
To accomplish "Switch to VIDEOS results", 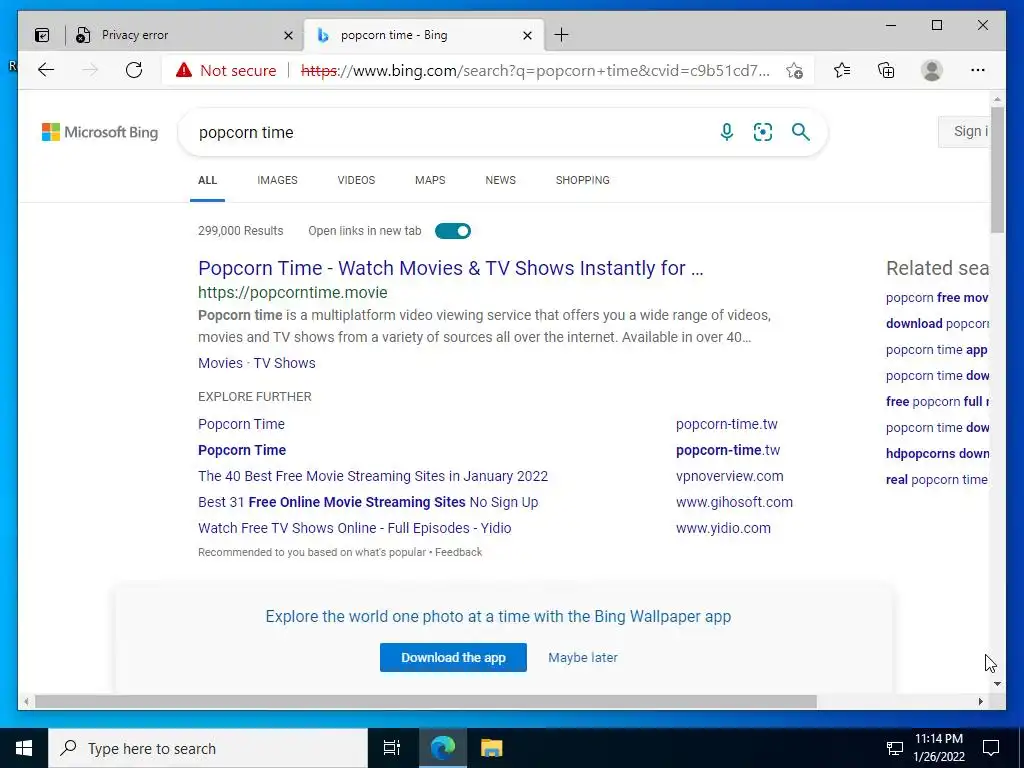I will (x=356, y=180).
